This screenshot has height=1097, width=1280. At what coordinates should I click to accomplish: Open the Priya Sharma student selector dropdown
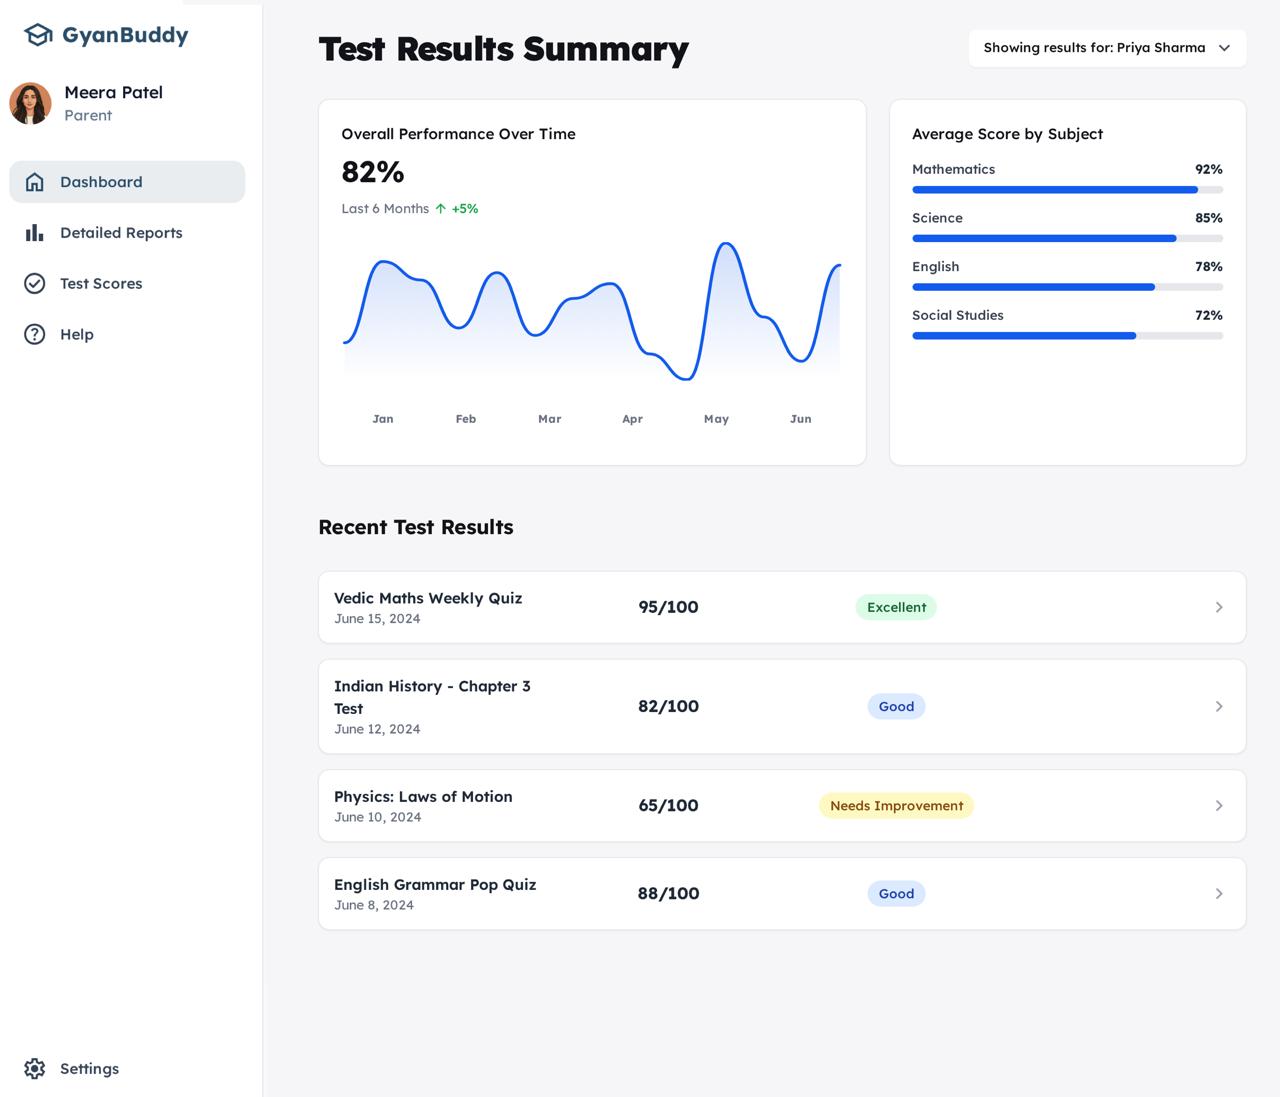1107,48
